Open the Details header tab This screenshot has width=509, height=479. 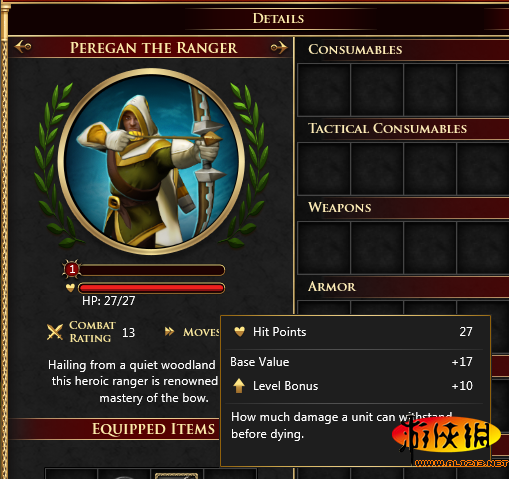[x=278, y=18]
